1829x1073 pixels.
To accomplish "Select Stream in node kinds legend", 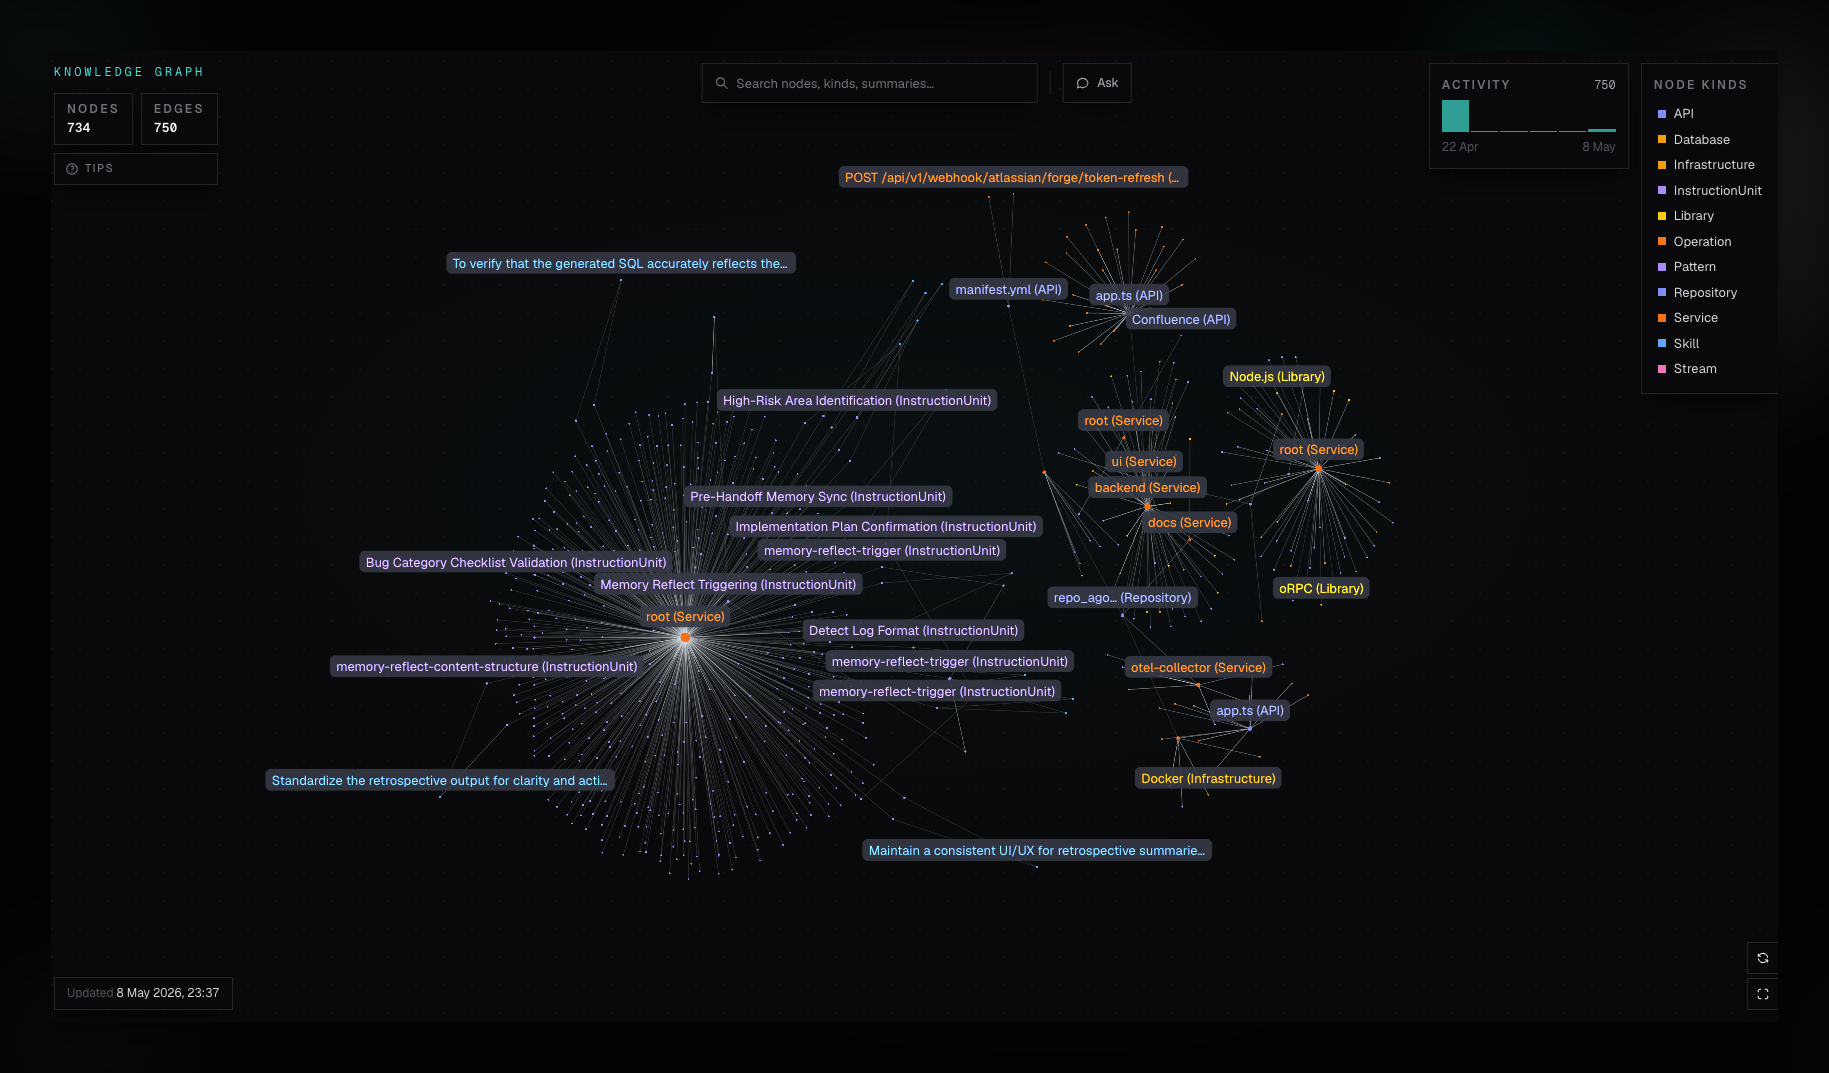I will (x=1687, y=369).
